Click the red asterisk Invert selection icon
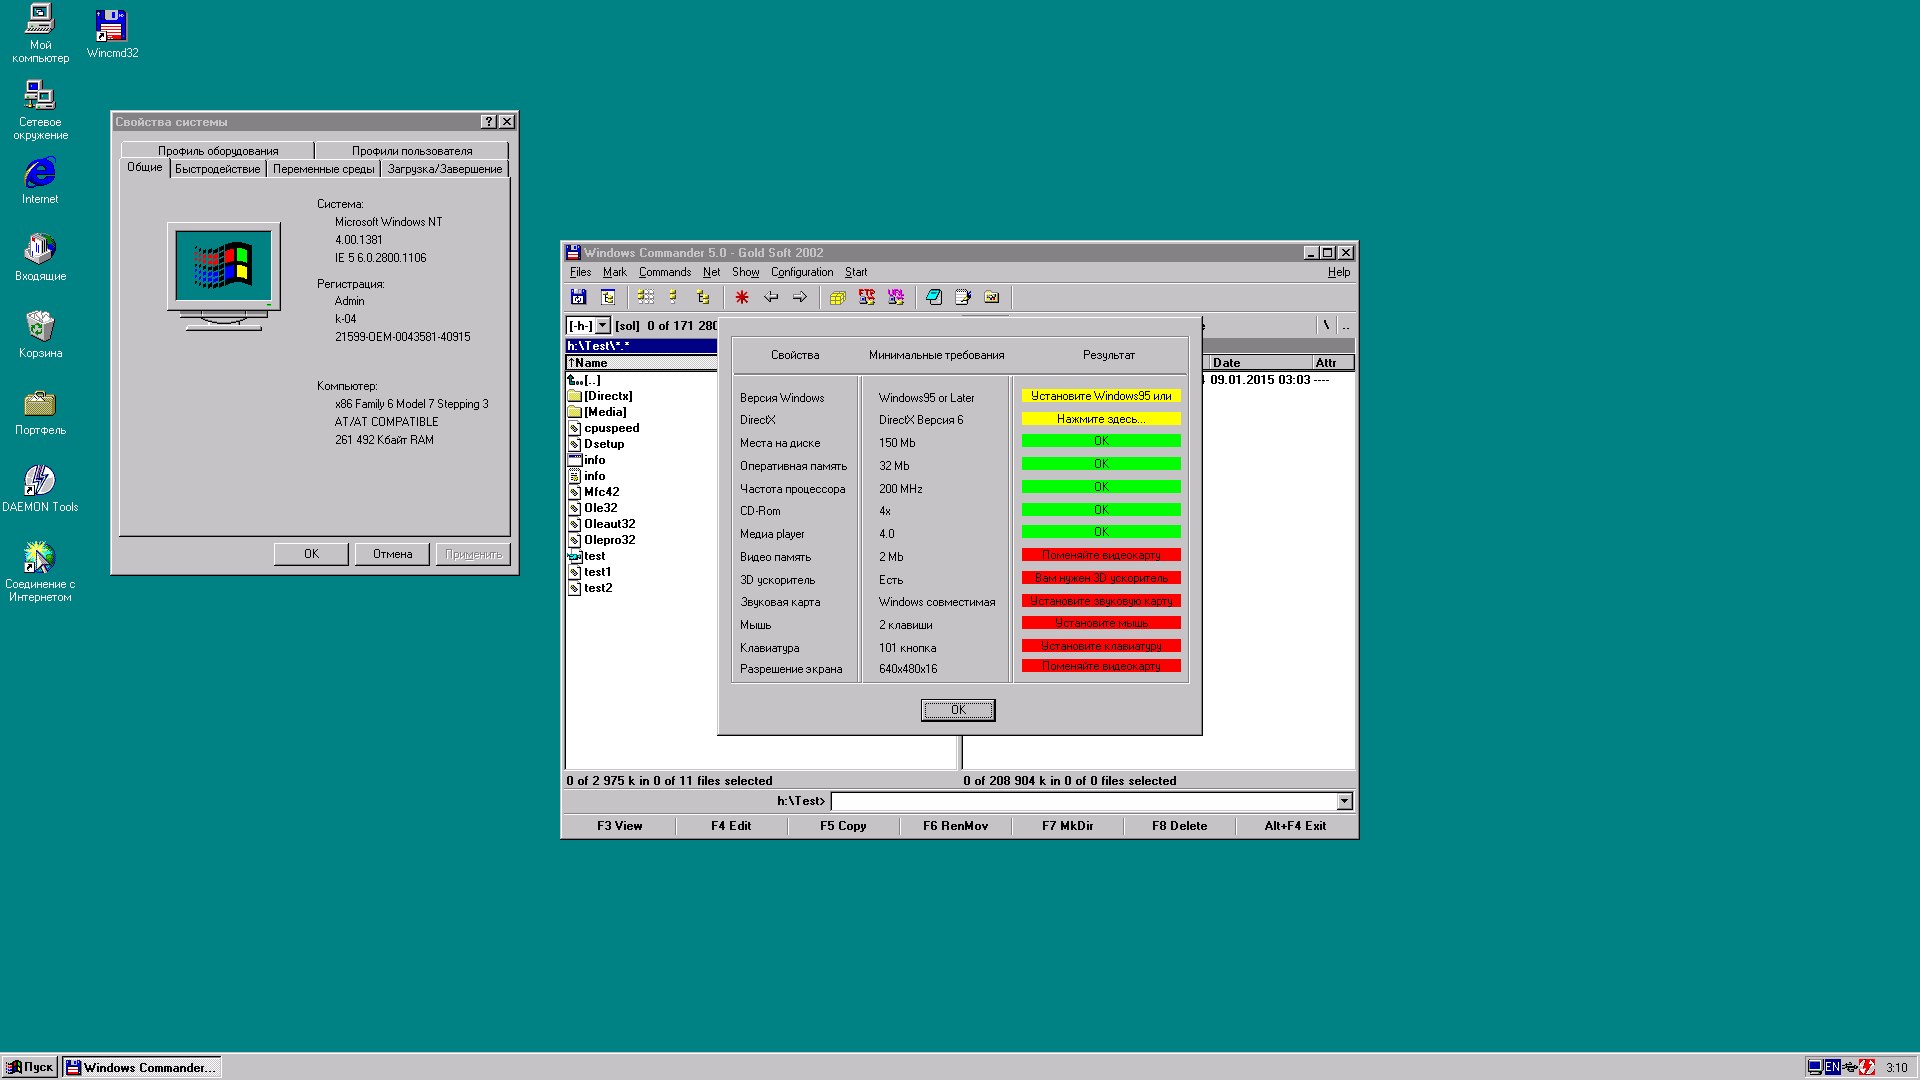1920x1080 pixels. pyautogui.click(x=742, y=297)
